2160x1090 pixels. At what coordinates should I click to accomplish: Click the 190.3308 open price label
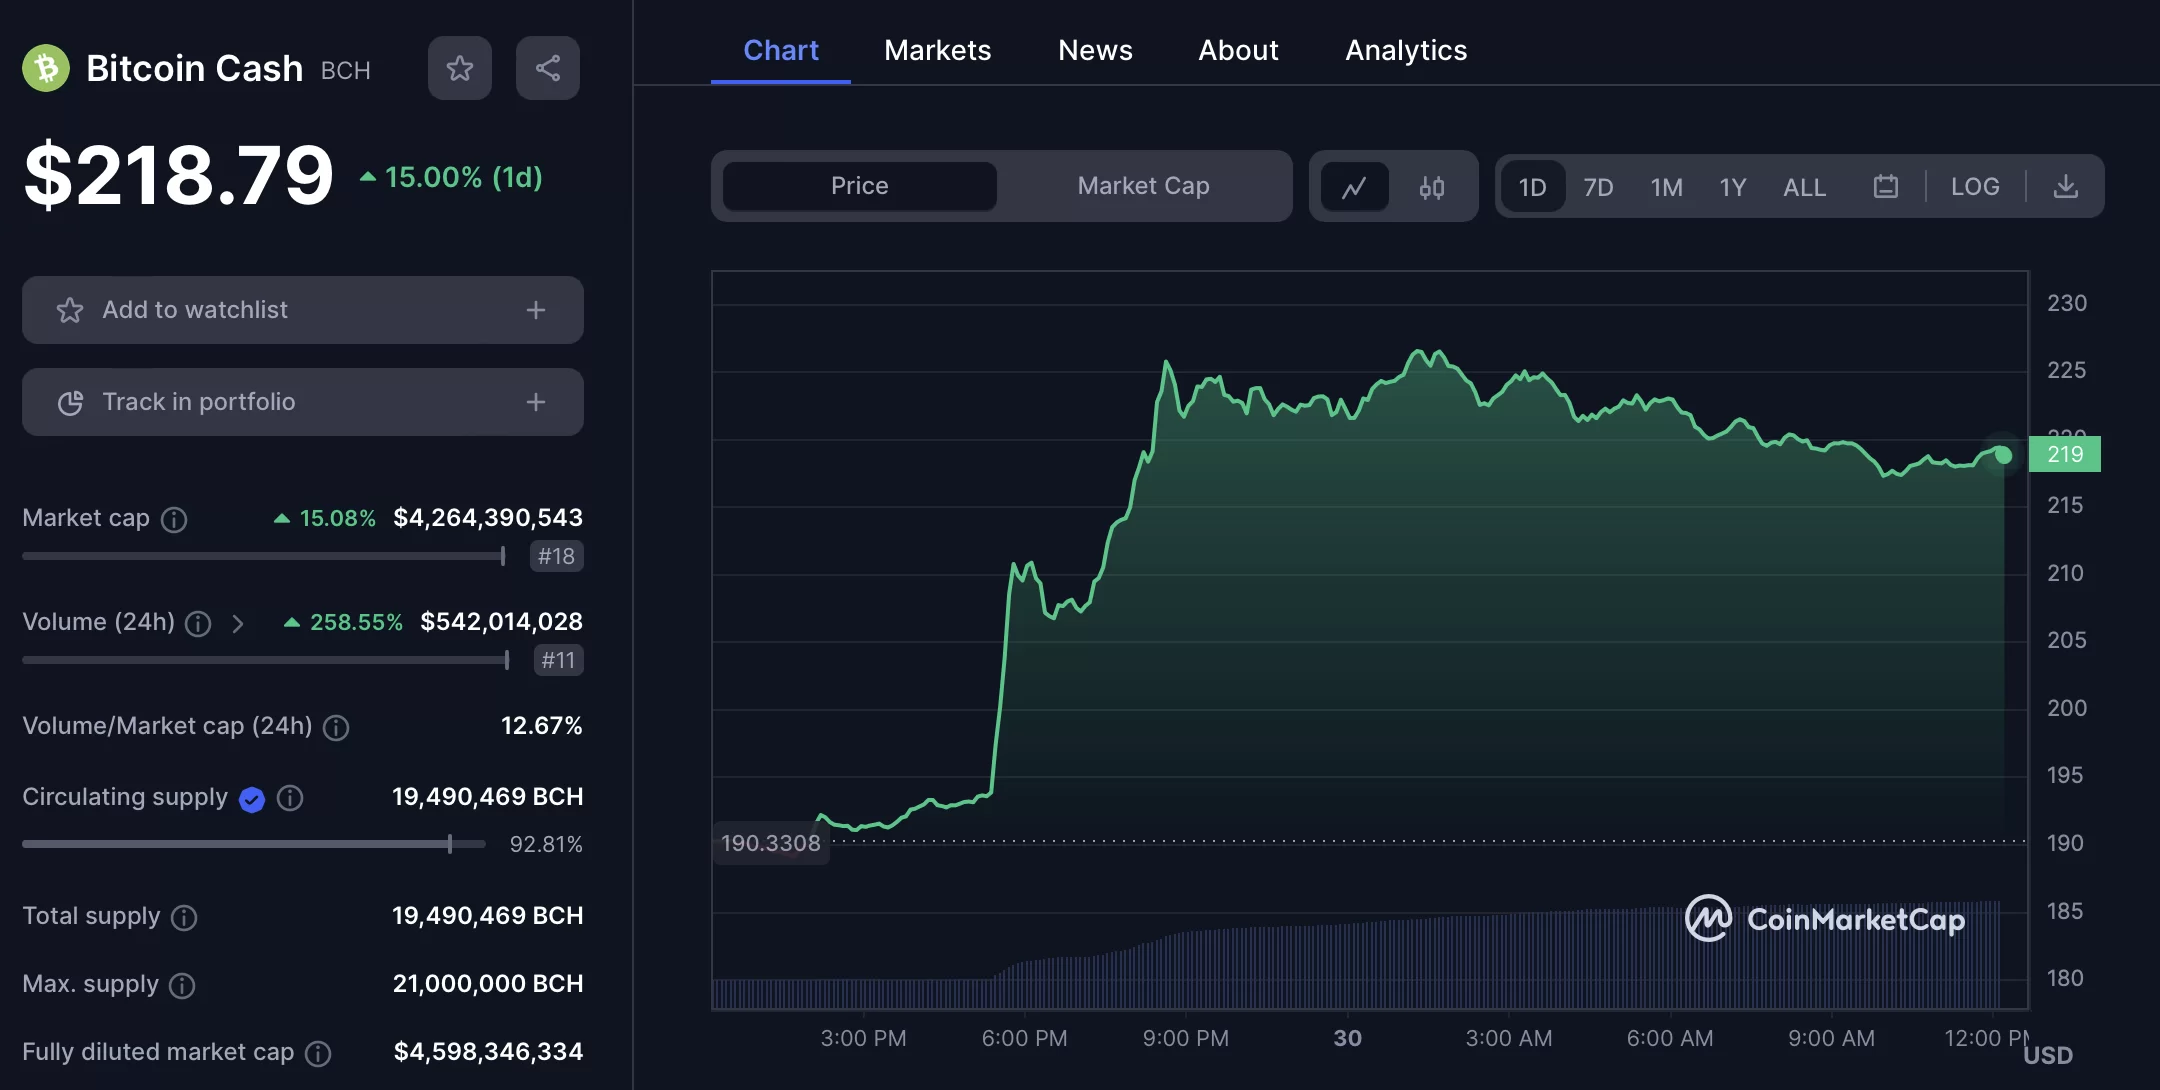point(771,843)
